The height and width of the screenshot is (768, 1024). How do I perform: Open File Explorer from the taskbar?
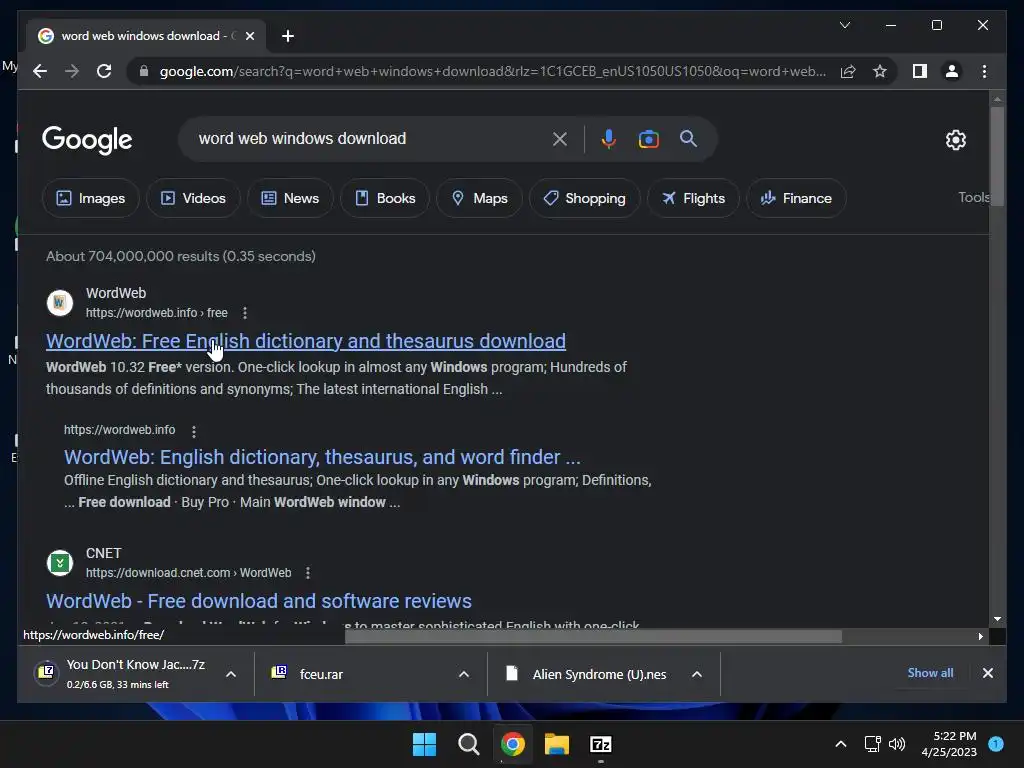pyautogui.click(x=557, y=744)
